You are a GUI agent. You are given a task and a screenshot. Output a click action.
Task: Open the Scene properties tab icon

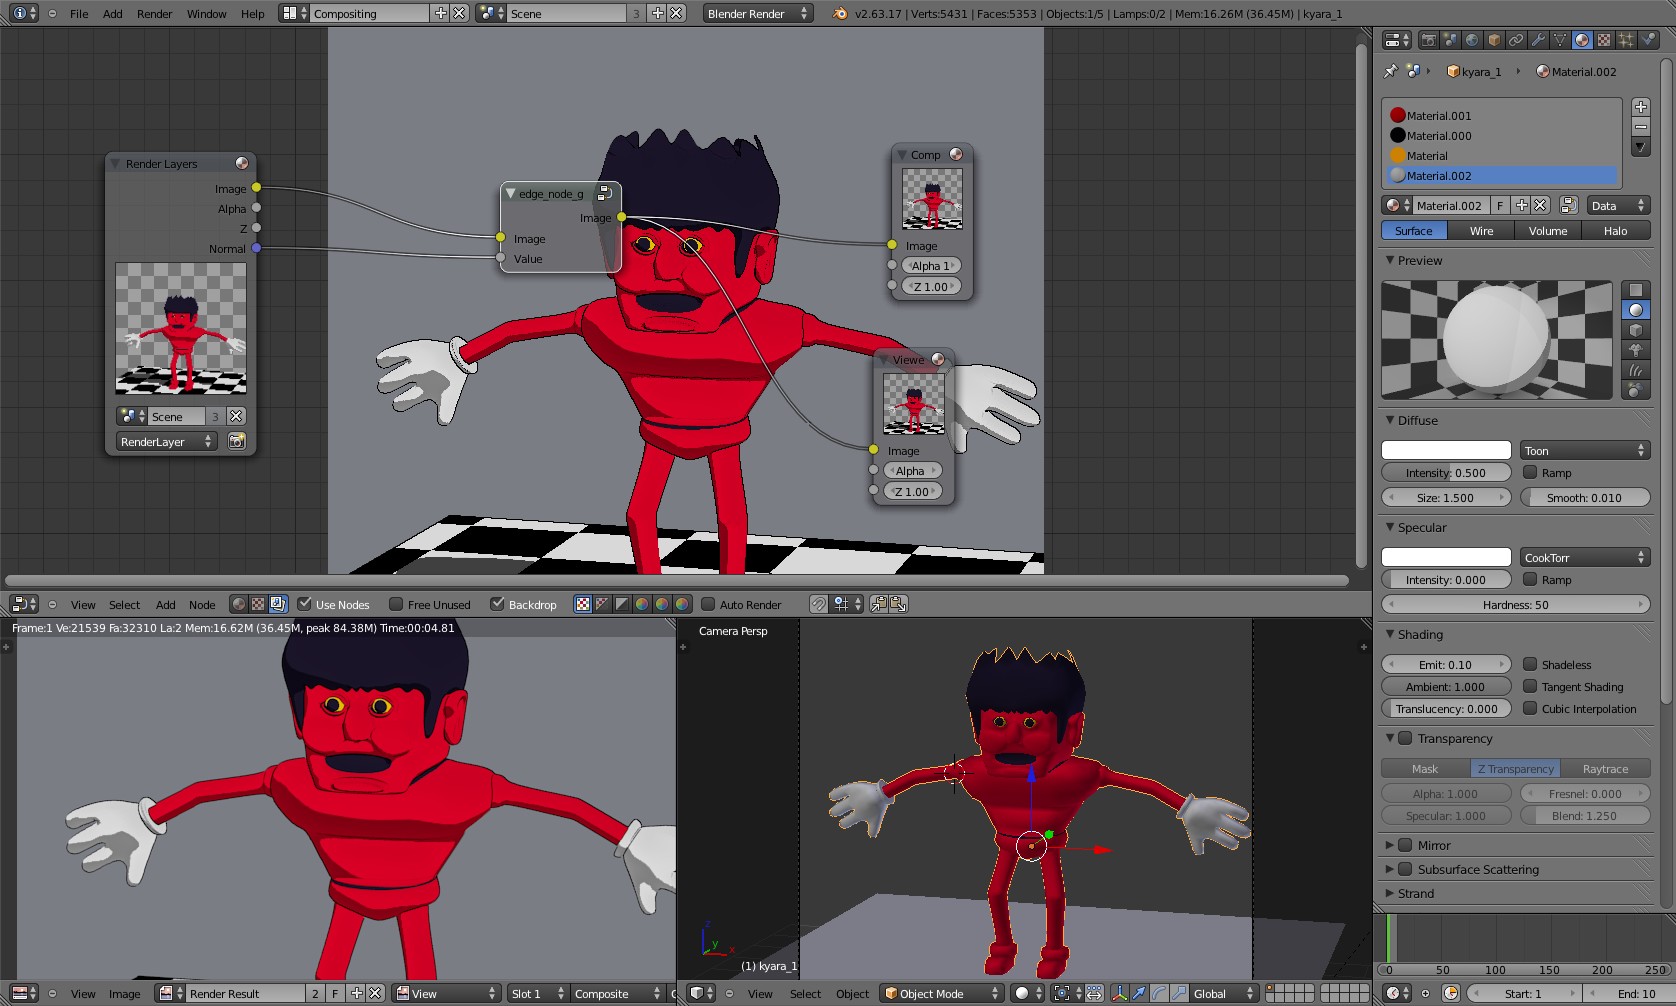click(x=1450, y=40)
